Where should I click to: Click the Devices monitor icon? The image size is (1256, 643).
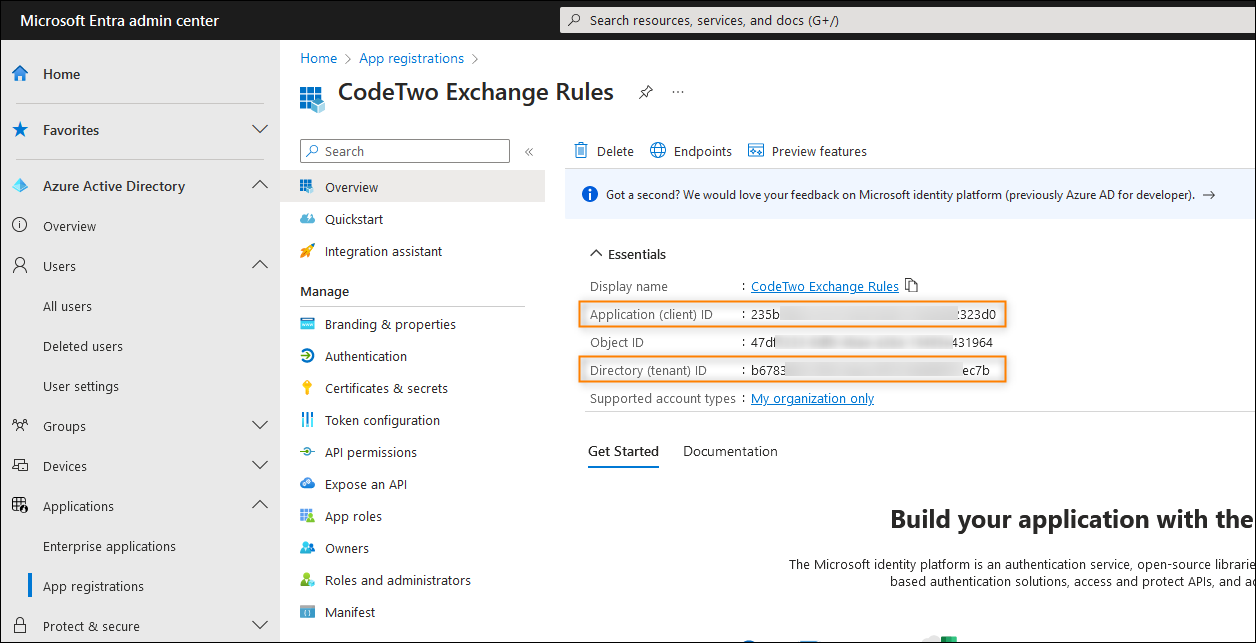click(x=20, y=466)
